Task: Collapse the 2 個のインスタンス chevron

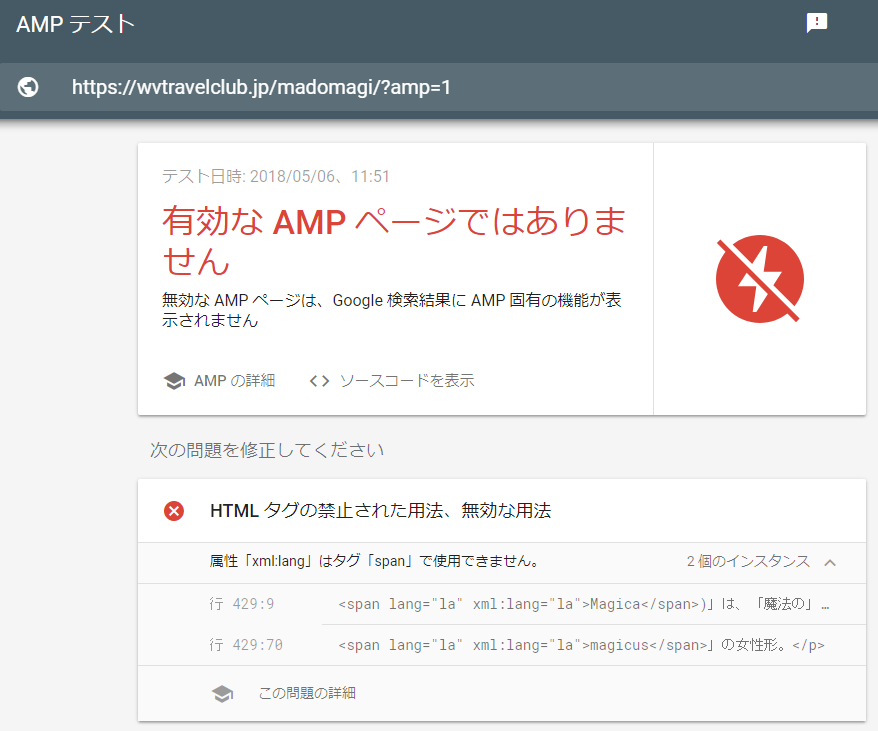Action: click(830, 562)
